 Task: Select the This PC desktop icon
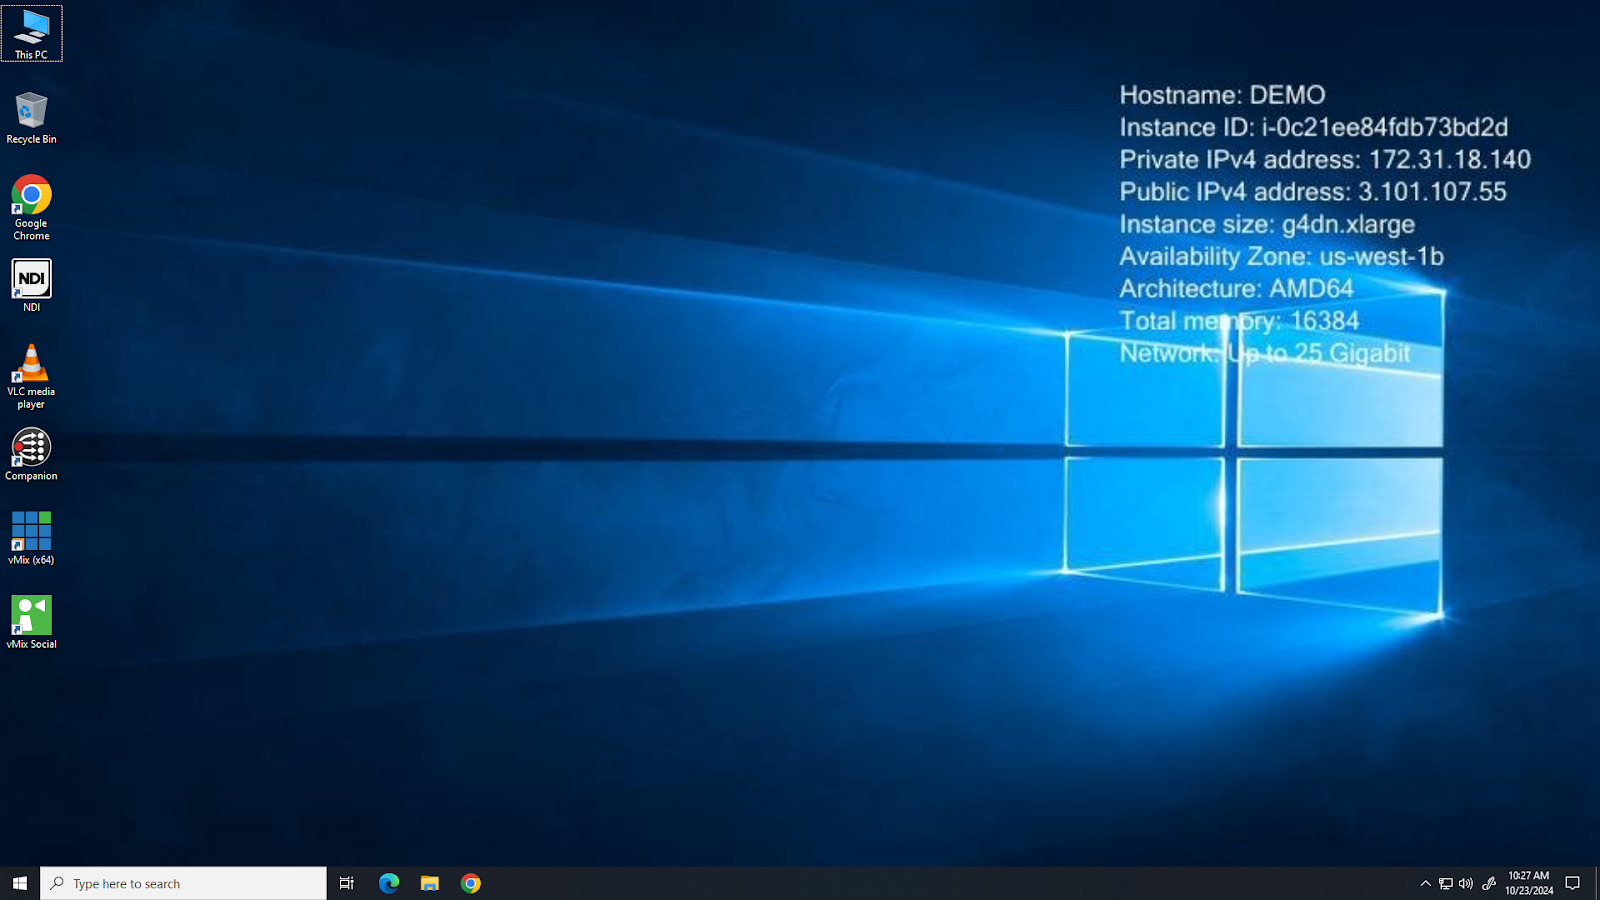(x=31, y=33)
